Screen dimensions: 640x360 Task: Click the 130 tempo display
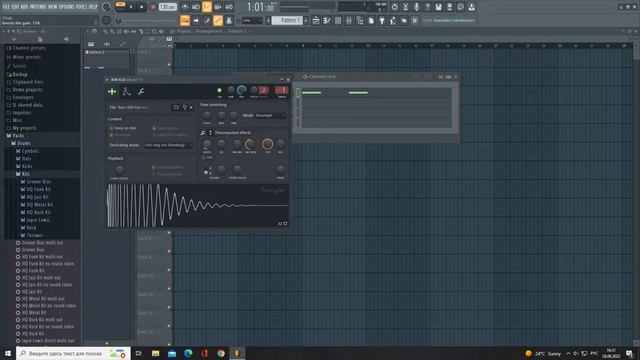click(x=167, y=7)
